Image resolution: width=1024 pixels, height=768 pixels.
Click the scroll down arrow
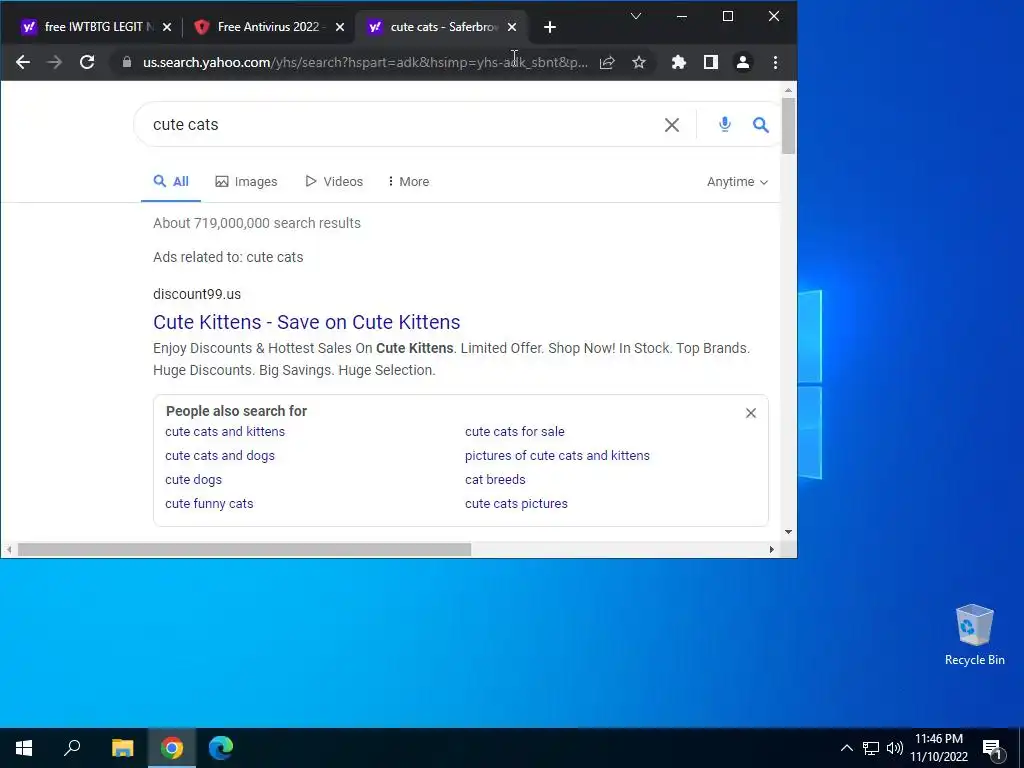pyautogui.click(x=788, y=532)
